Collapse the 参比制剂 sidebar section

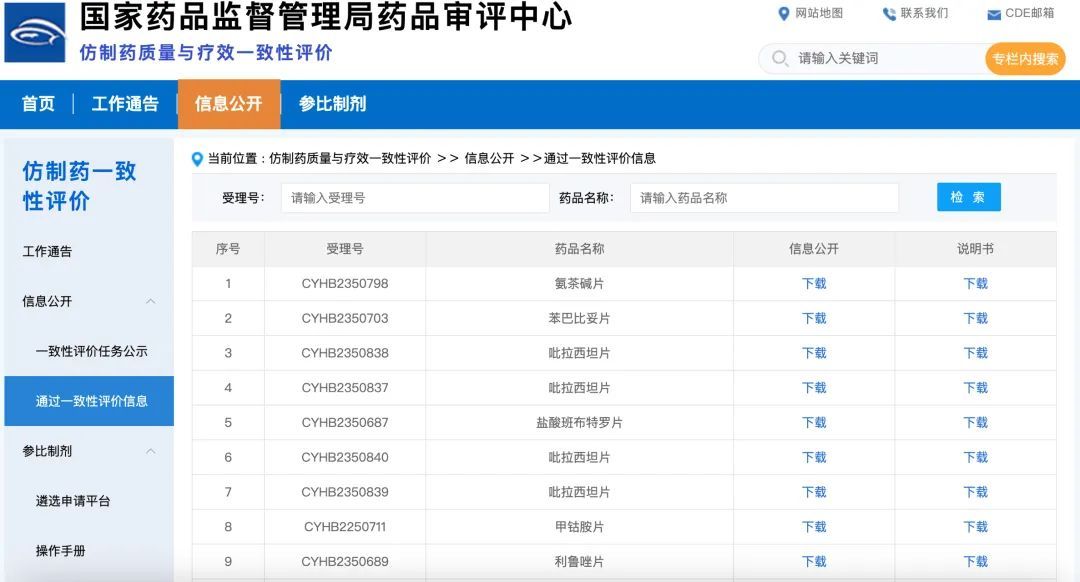[x=151, y=451]
